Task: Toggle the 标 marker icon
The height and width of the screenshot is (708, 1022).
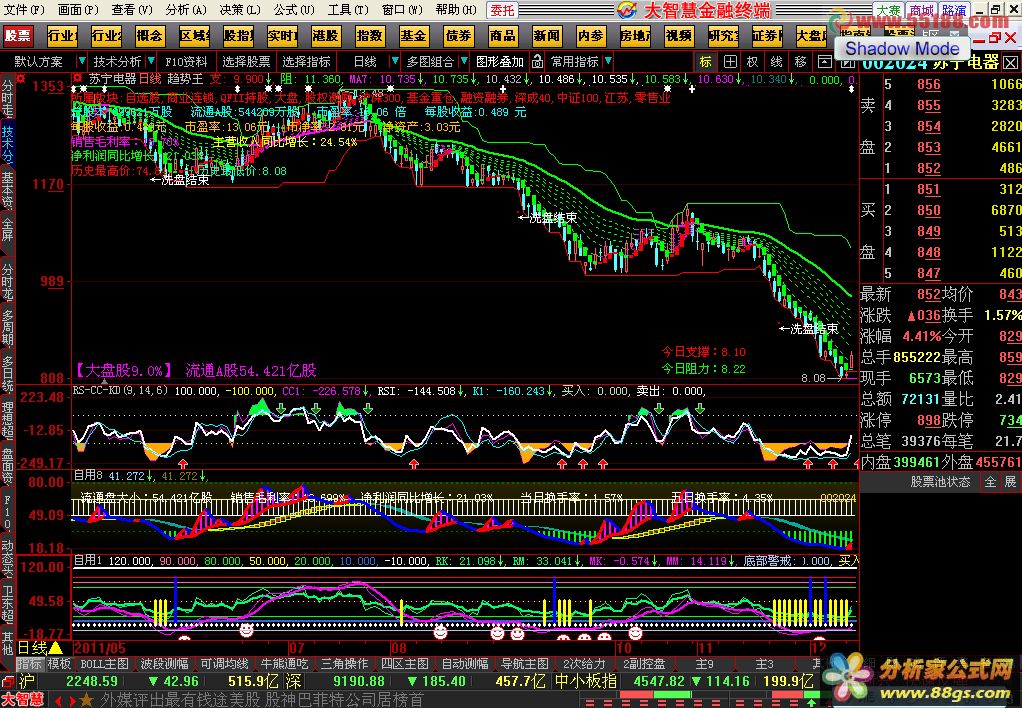Action: (706, 62)
